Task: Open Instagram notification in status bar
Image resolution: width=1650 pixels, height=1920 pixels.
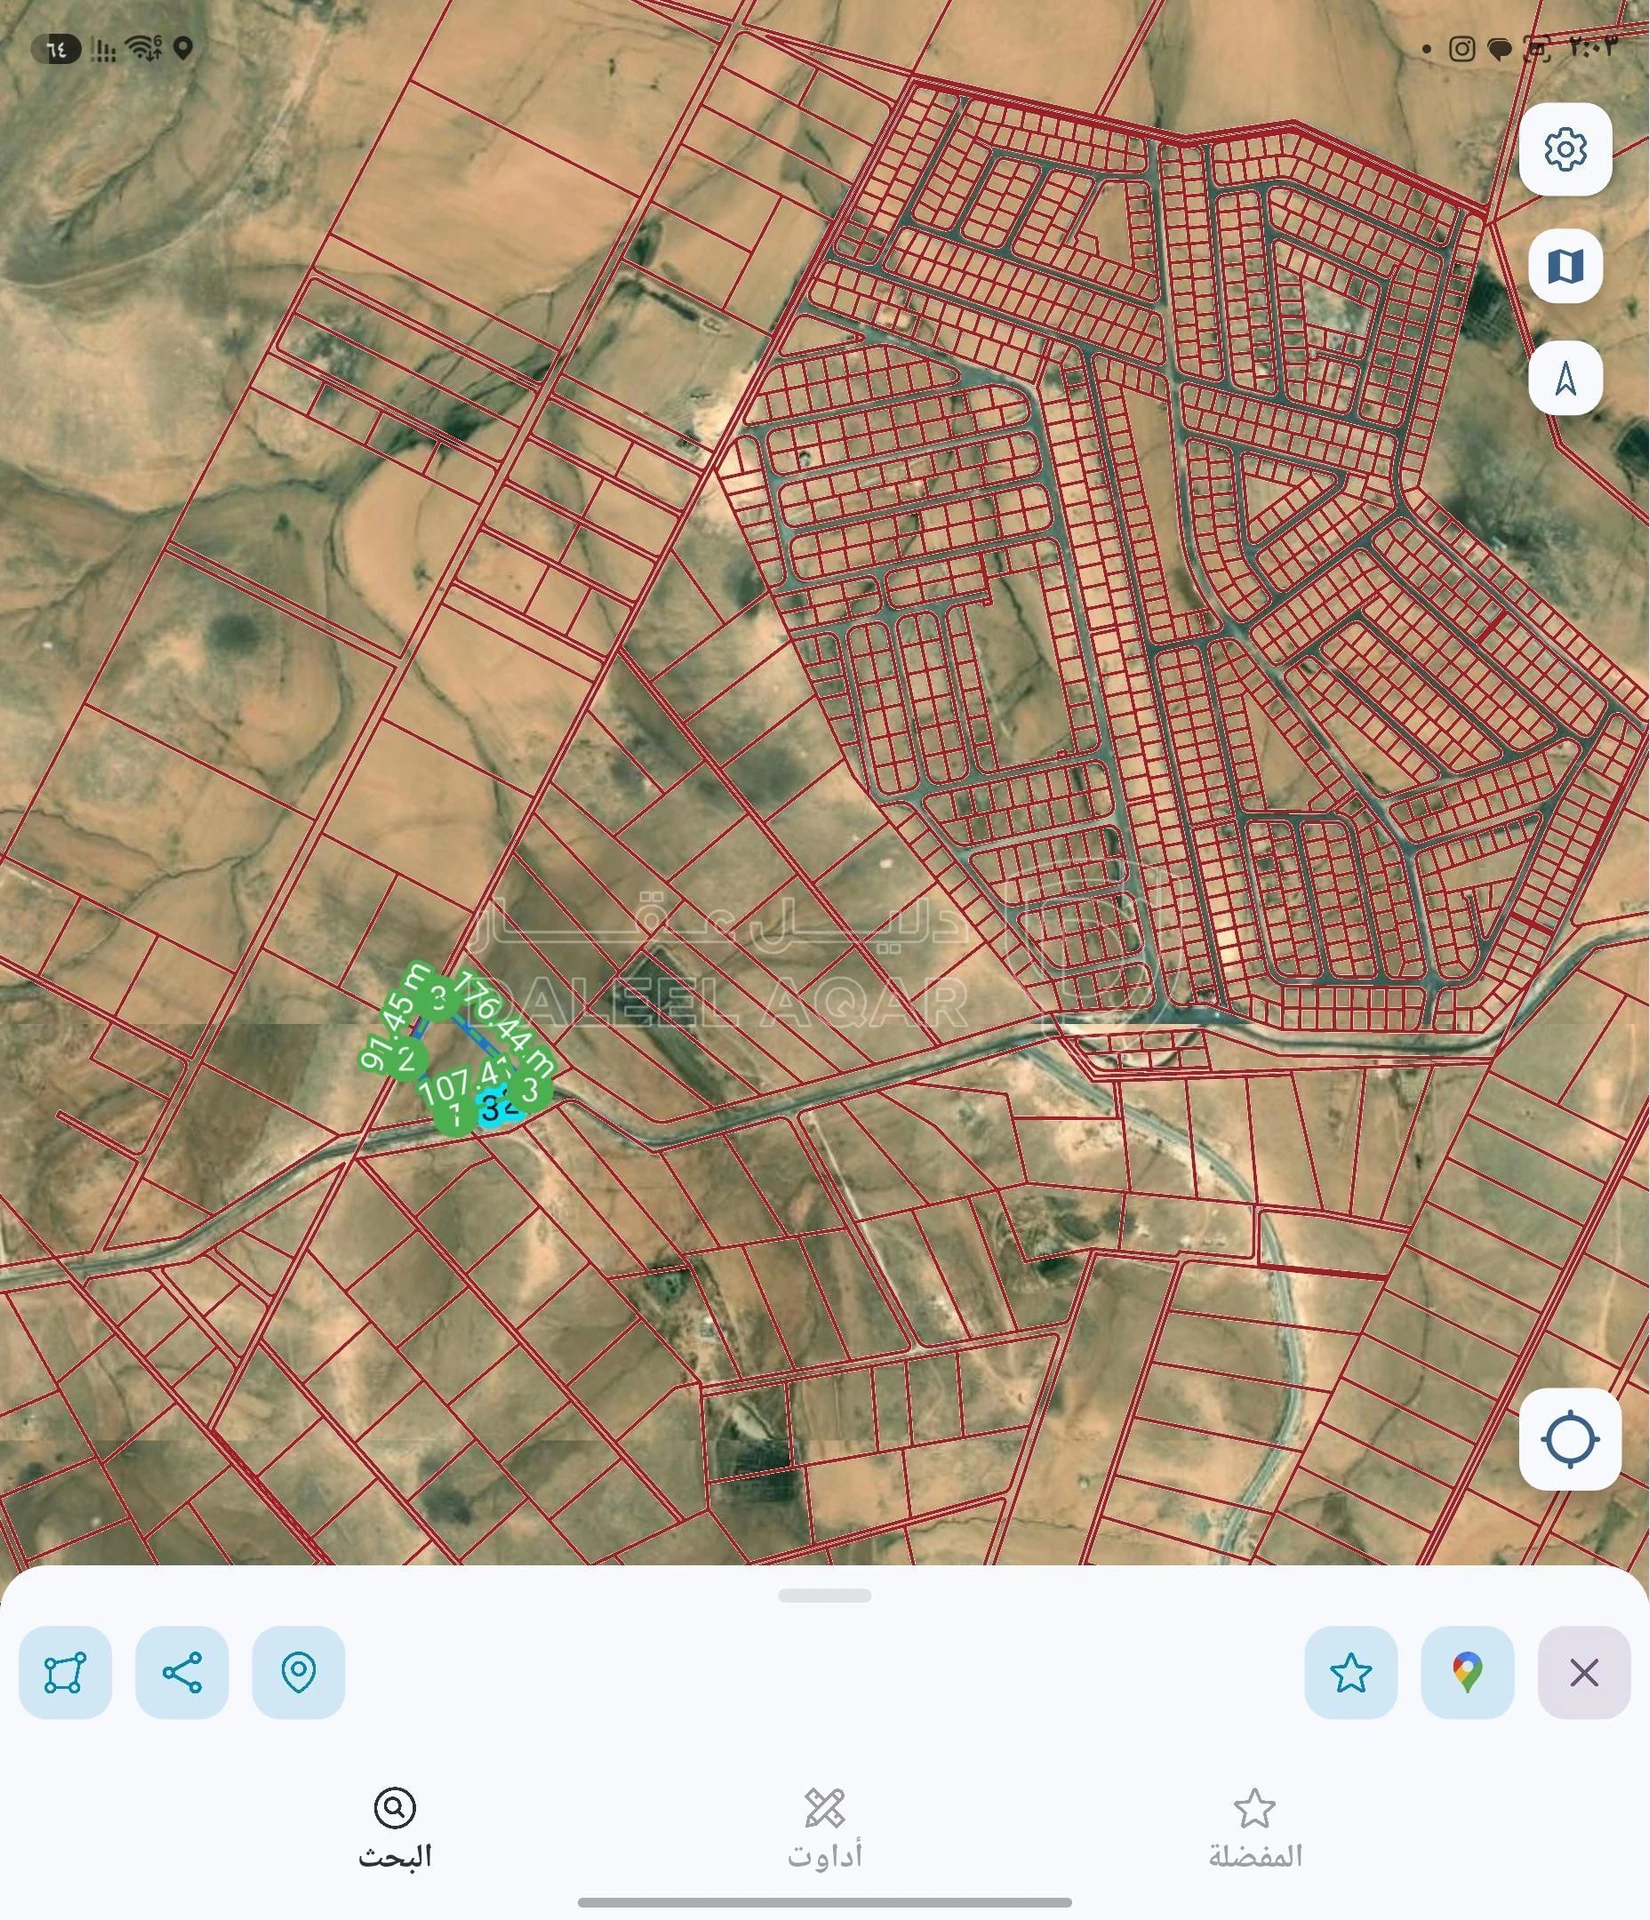Action: (1461, 49)
